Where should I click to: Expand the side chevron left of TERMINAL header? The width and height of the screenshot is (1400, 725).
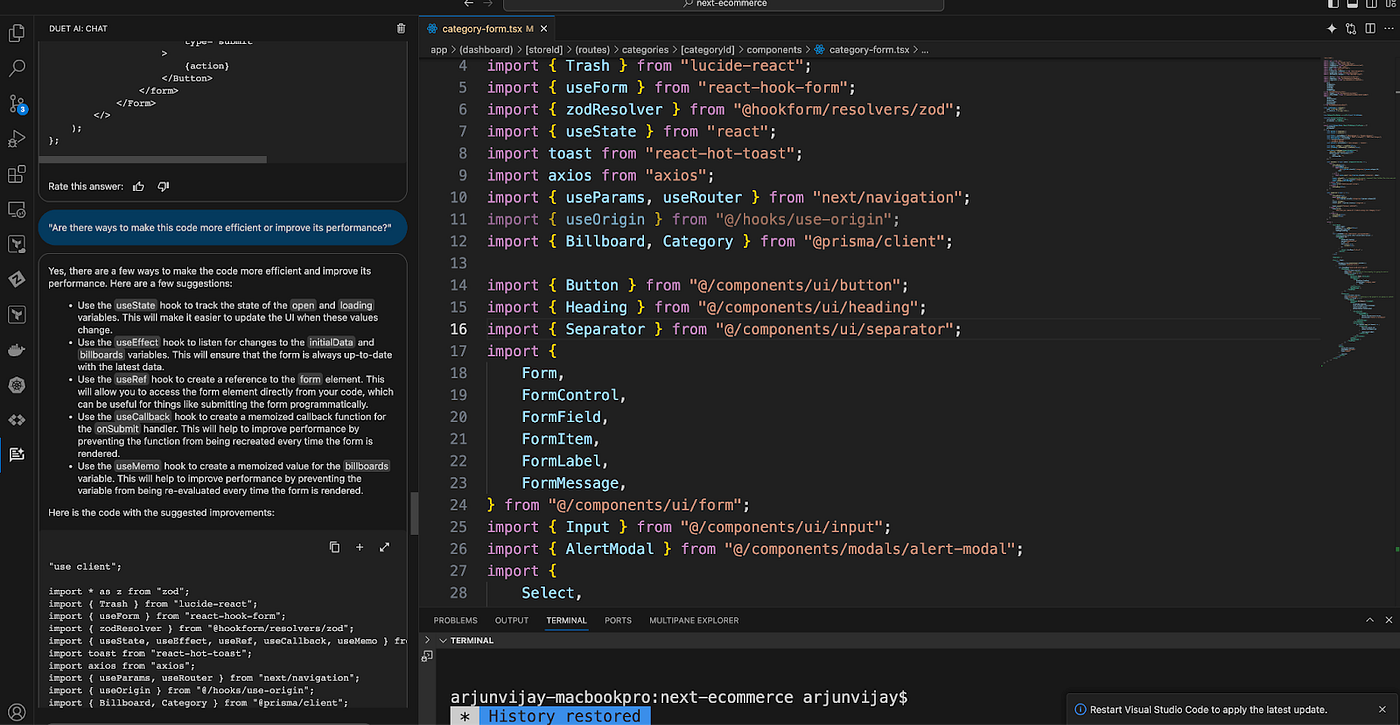(428, 640)
